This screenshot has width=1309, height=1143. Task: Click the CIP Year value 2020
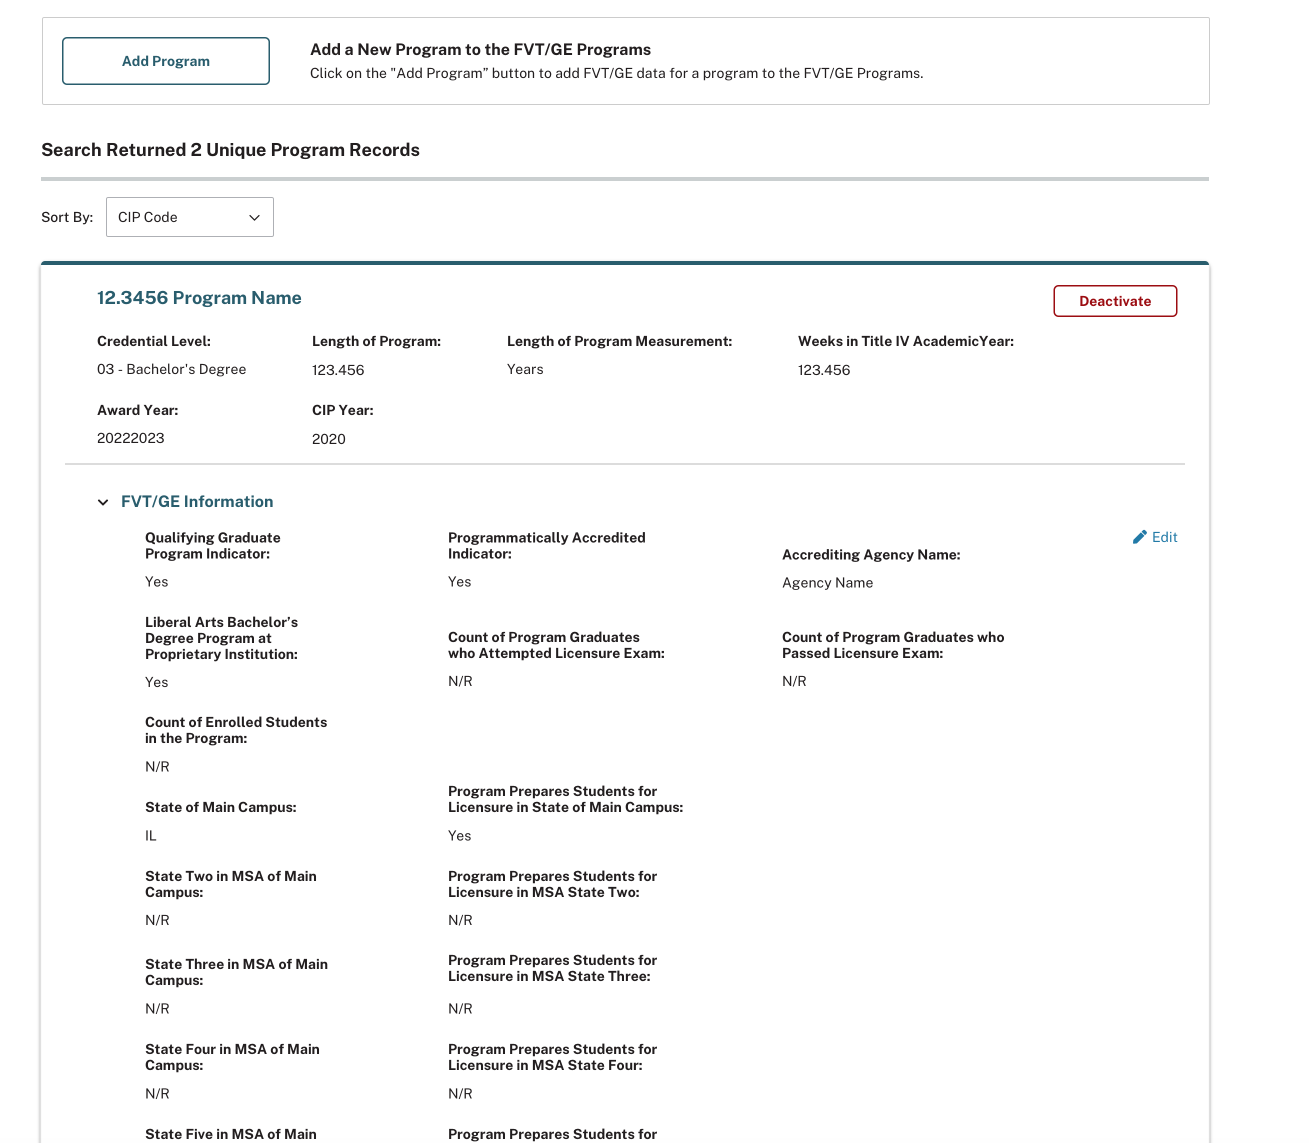coord(329,439)
